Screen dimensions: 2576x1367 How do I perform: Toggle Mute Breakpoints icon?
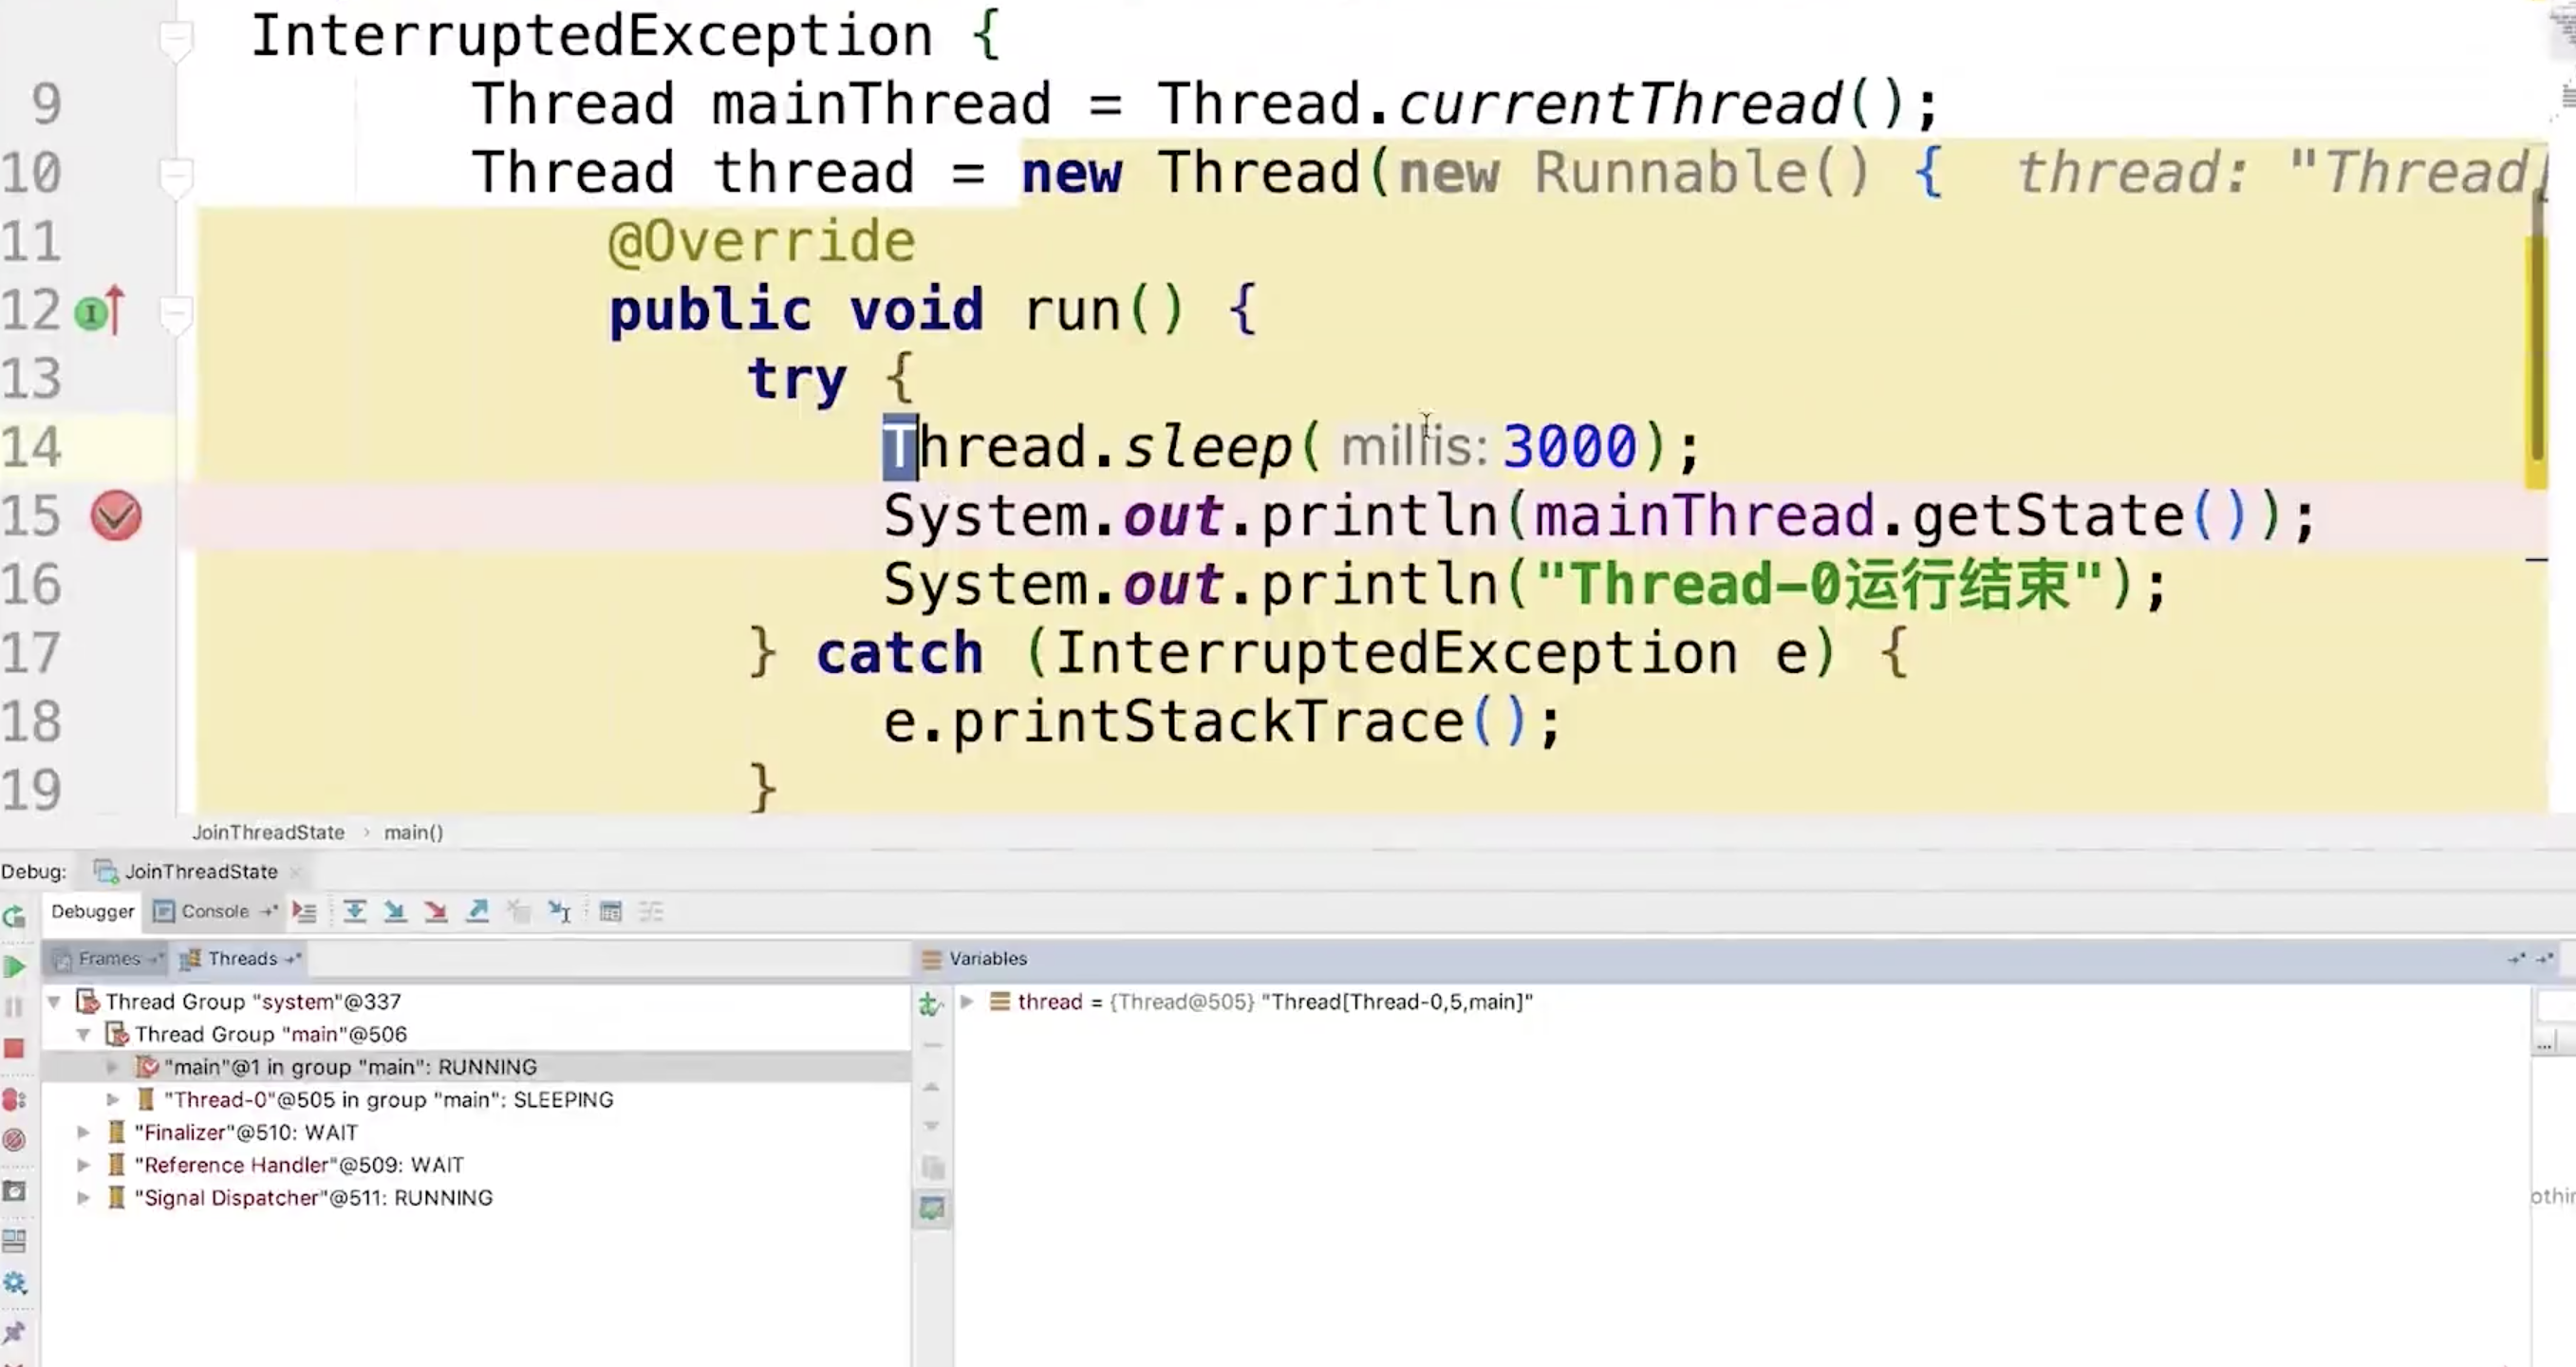click(x=14, y=1139)
